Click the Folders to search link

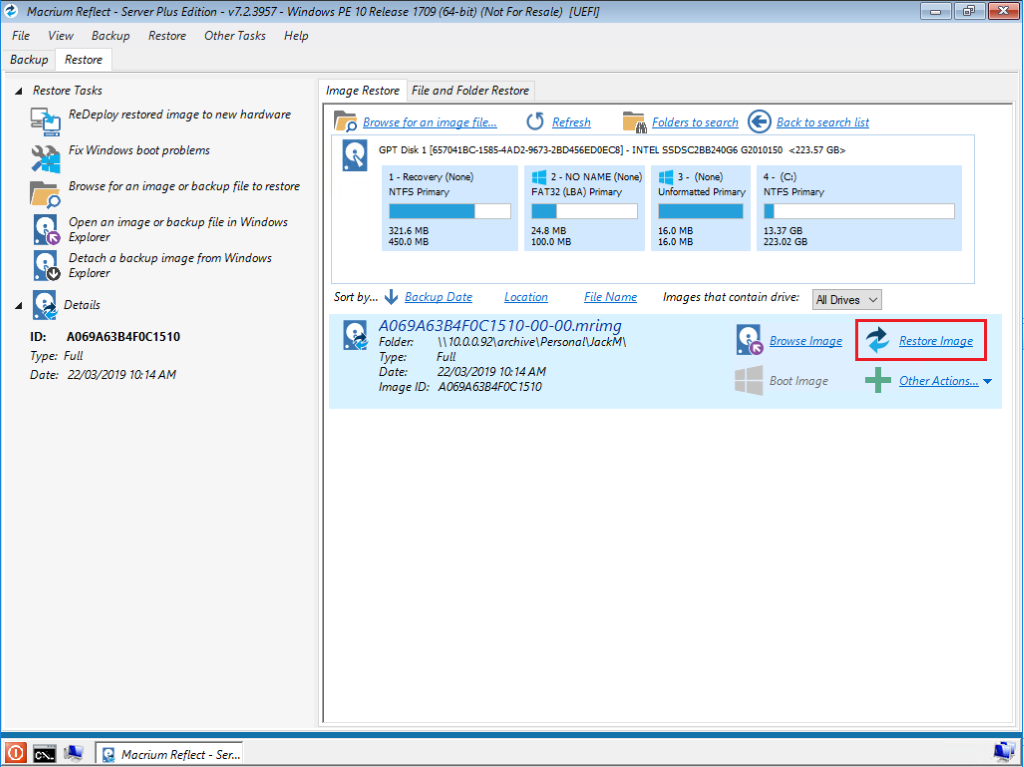694,122
